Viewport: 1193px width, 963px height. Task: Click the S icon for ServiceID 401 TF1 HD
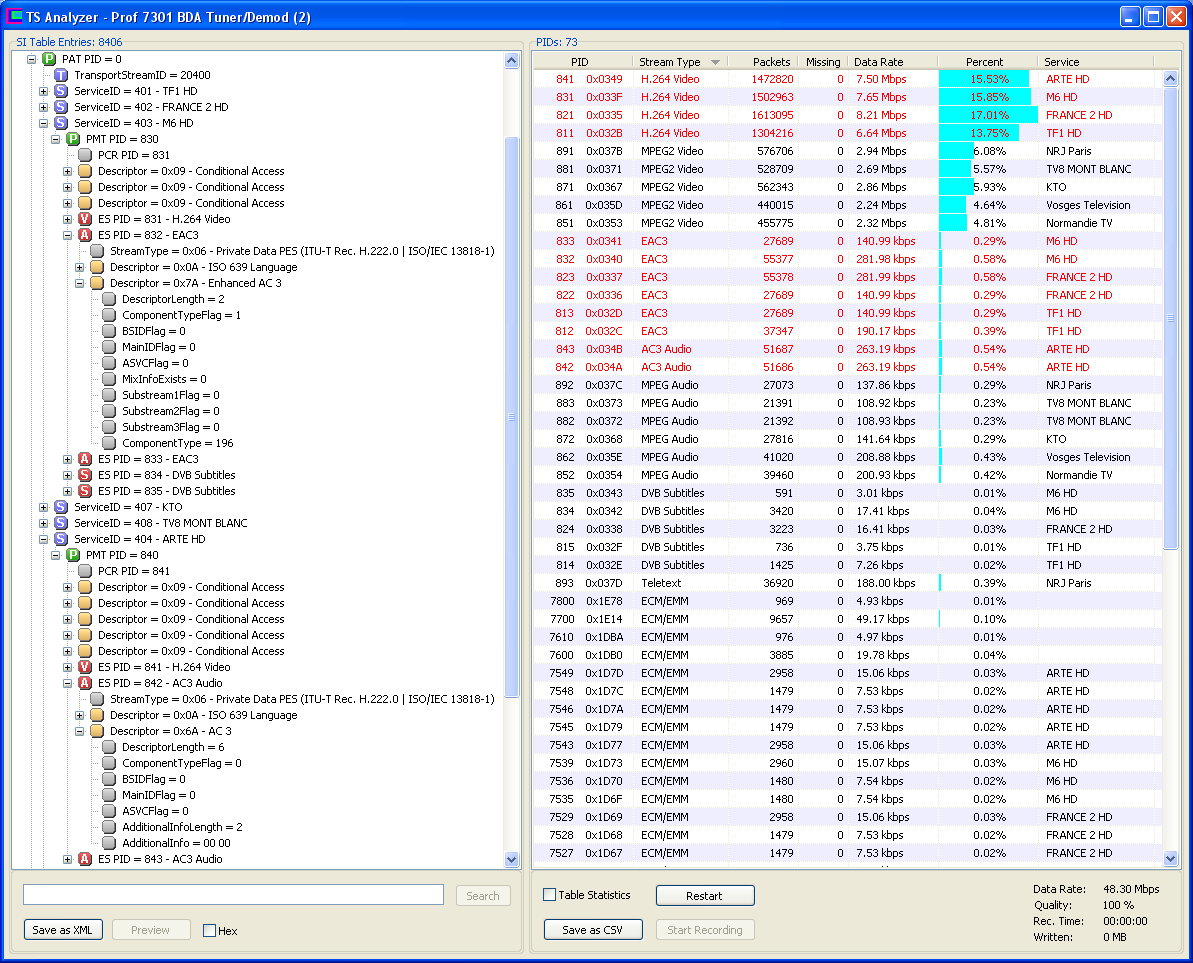(x=61, y=91)
